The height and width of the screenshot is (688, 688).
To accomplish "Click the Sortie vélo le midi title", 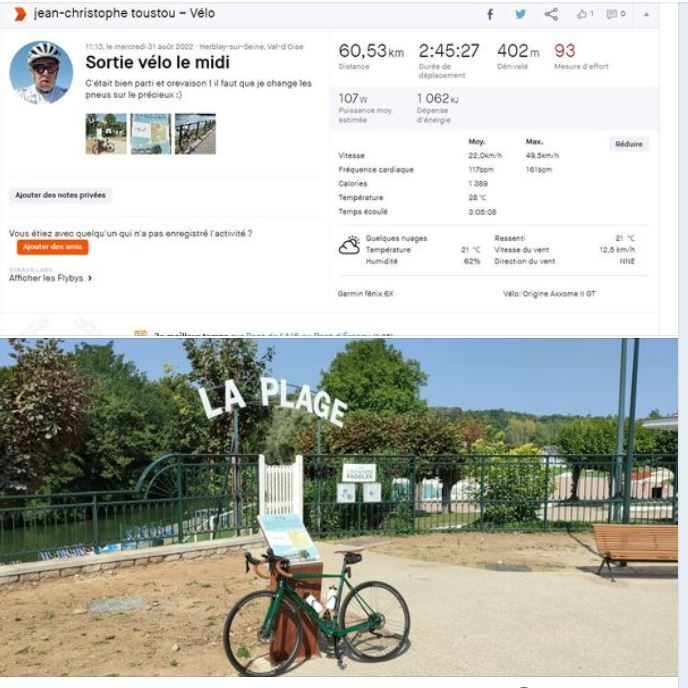I will click(158, 62).
